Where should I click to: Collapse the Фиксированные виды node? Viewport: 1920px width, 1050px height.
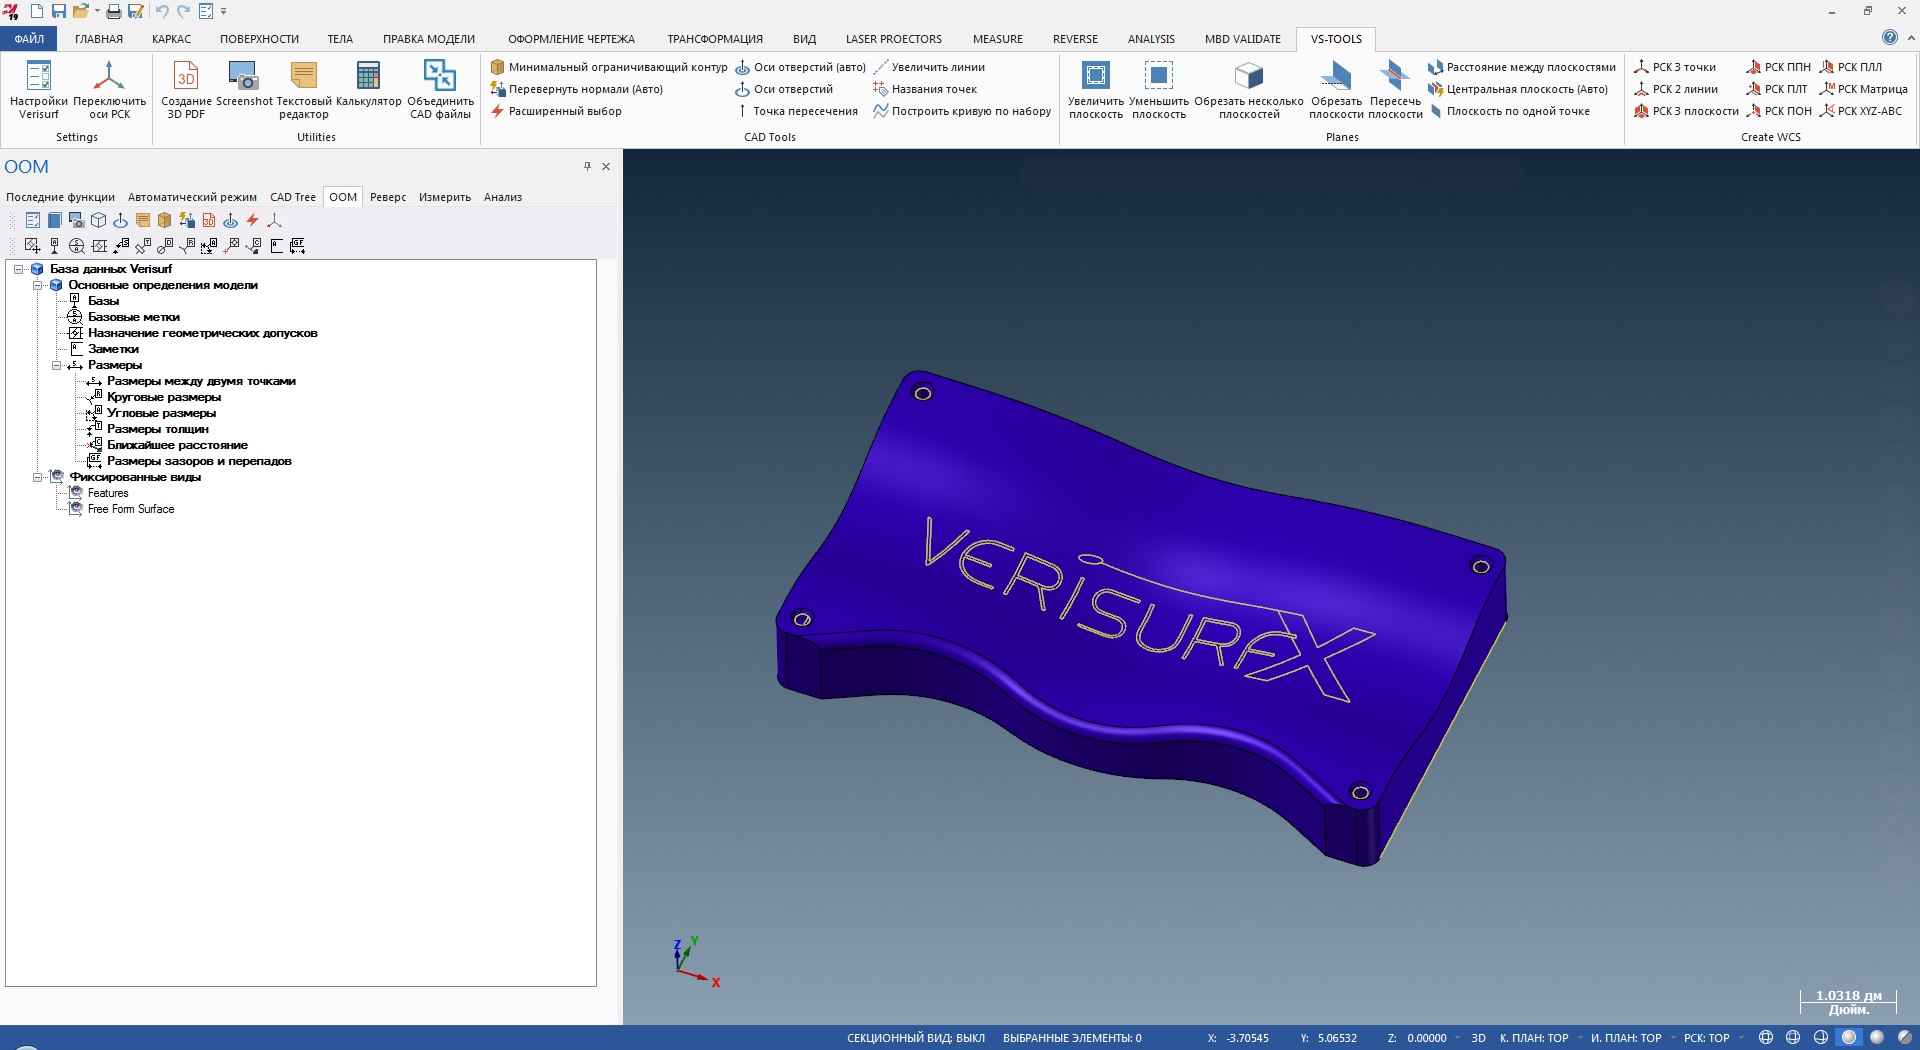point(37,477)
